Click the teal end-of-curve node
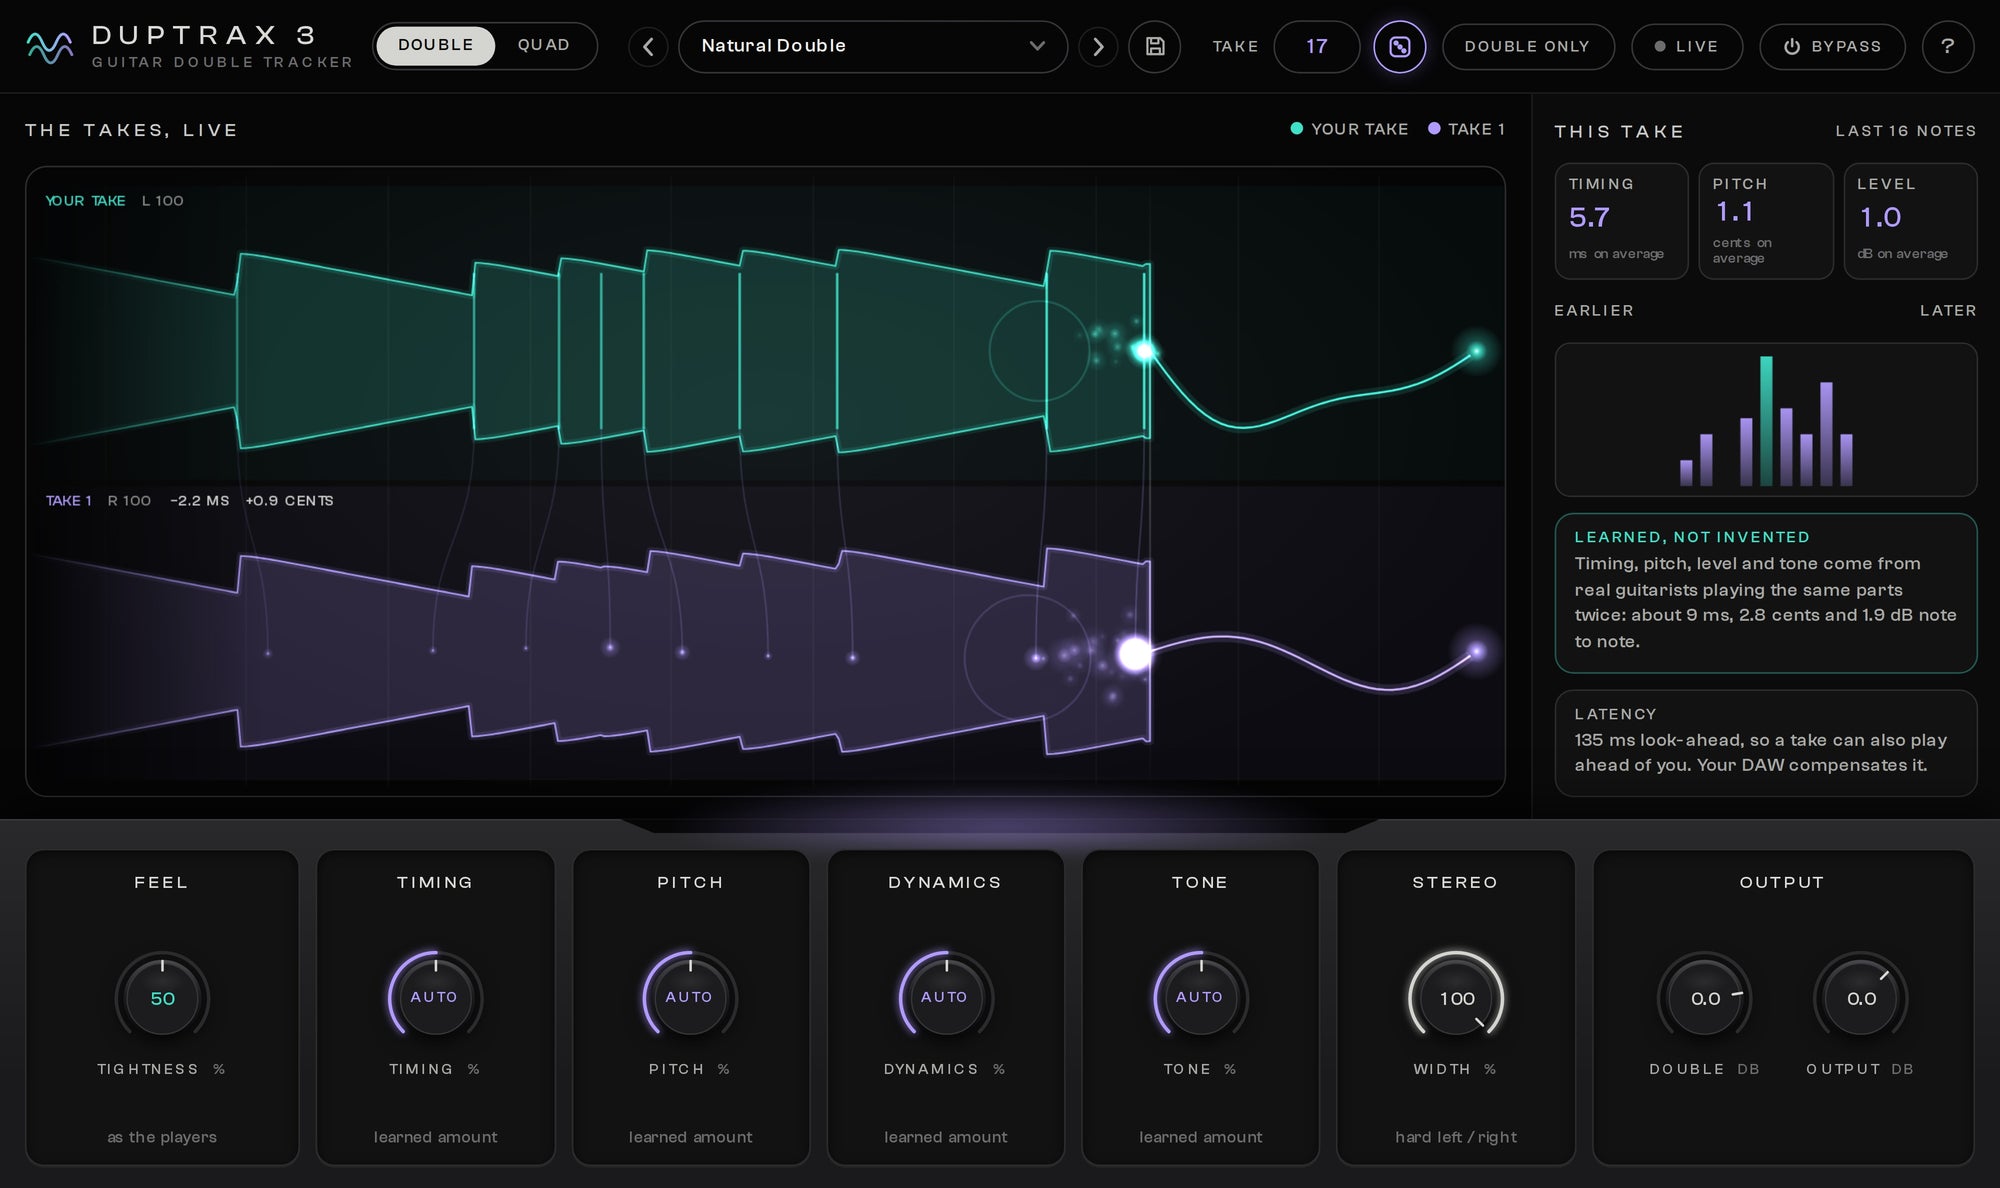 click(1476, 351)
